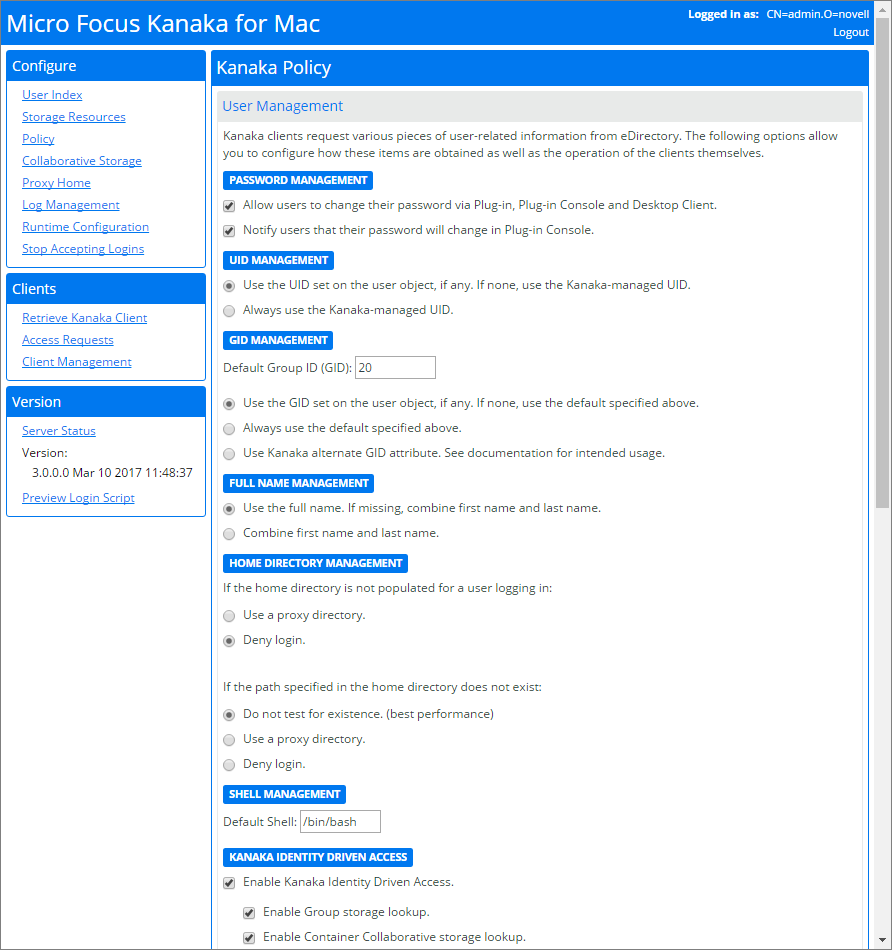Select always use Kanaka-managed UID
893x950 pixels.
[229, 311]
